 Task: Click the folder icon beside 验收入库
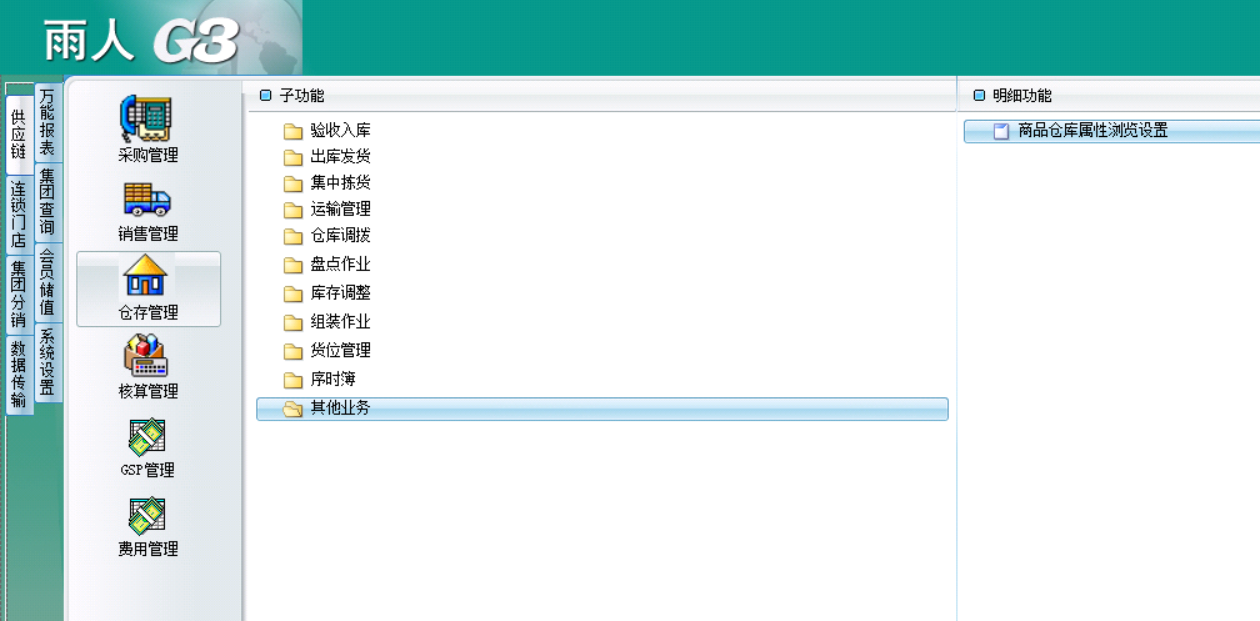coord(293,131)
